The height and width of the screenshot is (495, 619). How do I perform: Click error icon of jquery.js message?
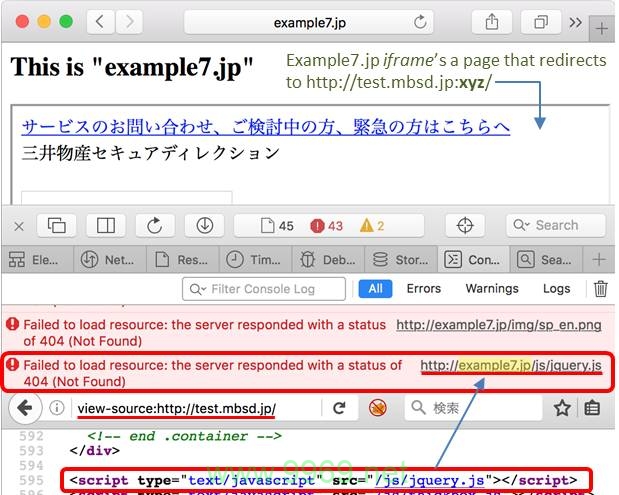(12, 364)
